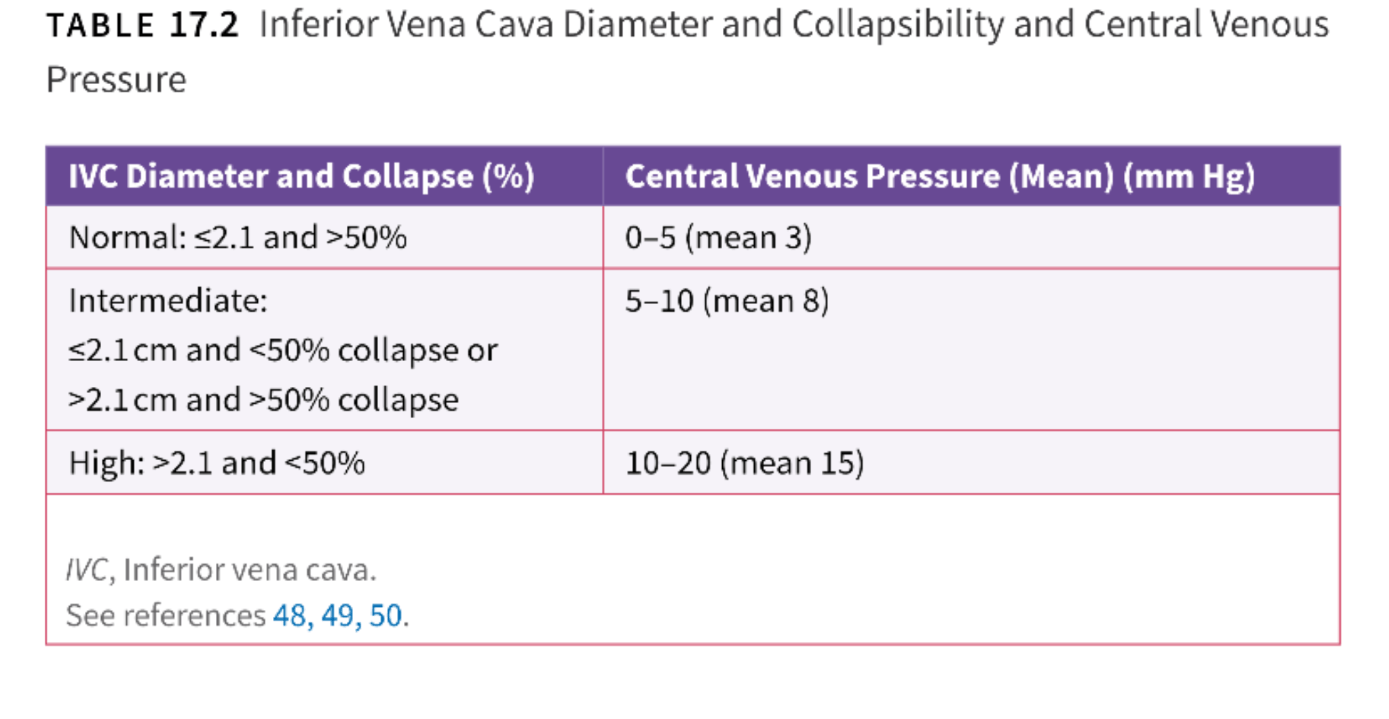1389x719 pixels.
Task: Open reference link 48
Action: (289, 615)
